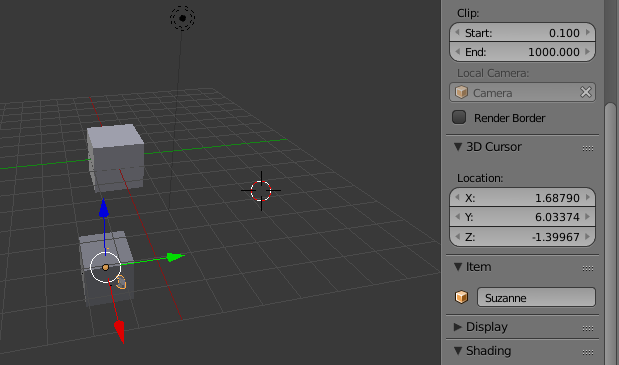
Task: Increase Clip Start value with right arrow
Action: click(588, 32)
